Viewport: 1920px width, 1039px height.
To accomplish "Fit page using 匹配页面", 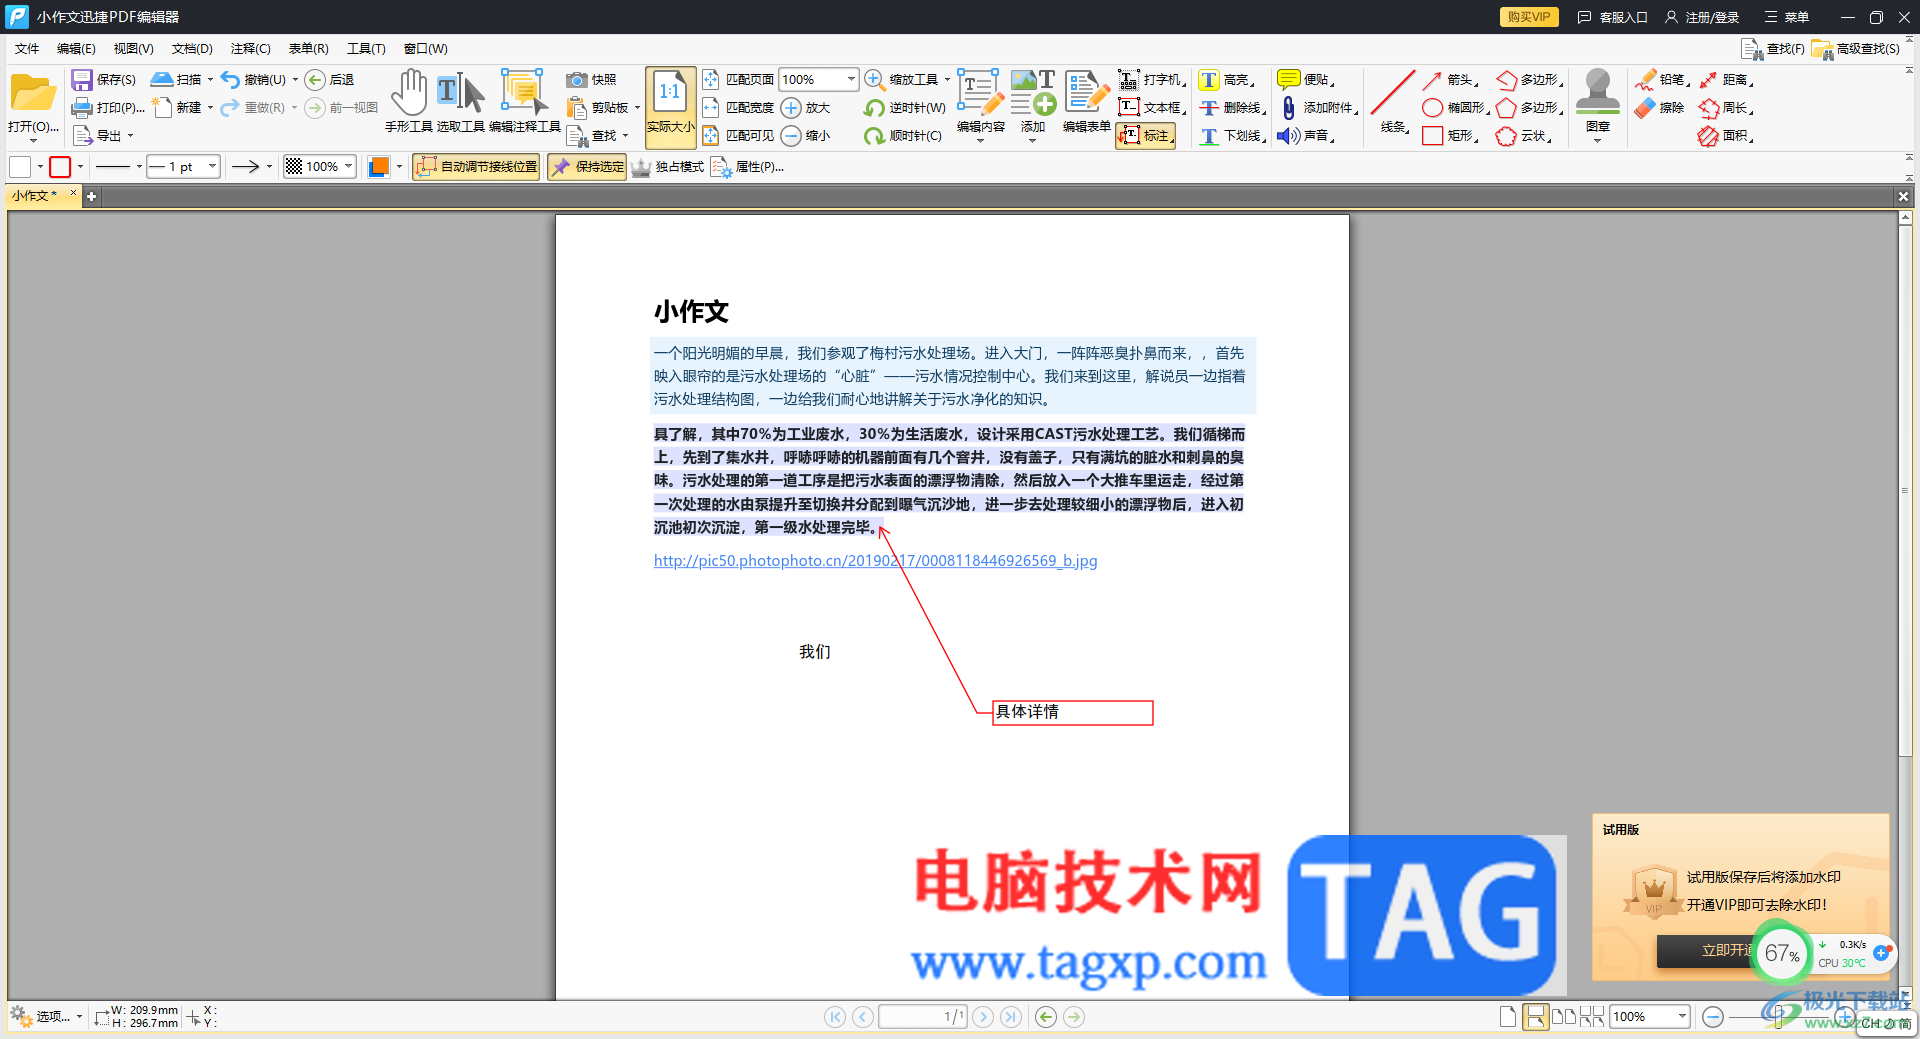I will (x=738, y=79).
